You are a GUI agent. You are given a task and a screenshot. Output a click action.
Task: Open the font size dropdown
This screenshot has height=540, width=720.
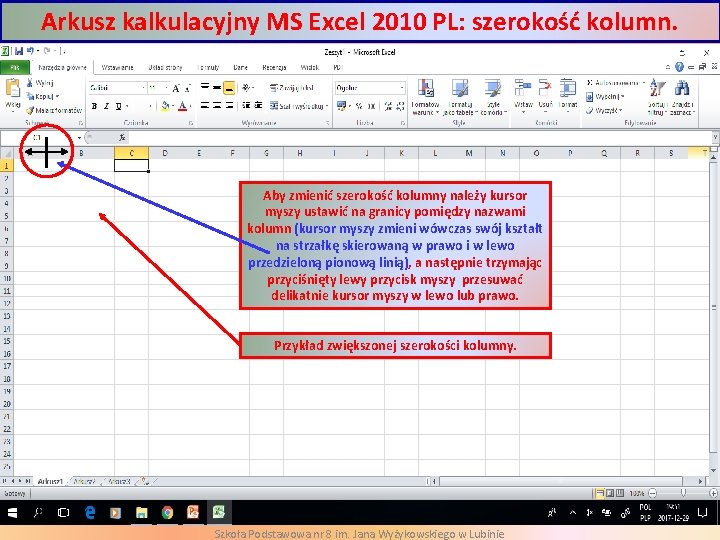166,88
